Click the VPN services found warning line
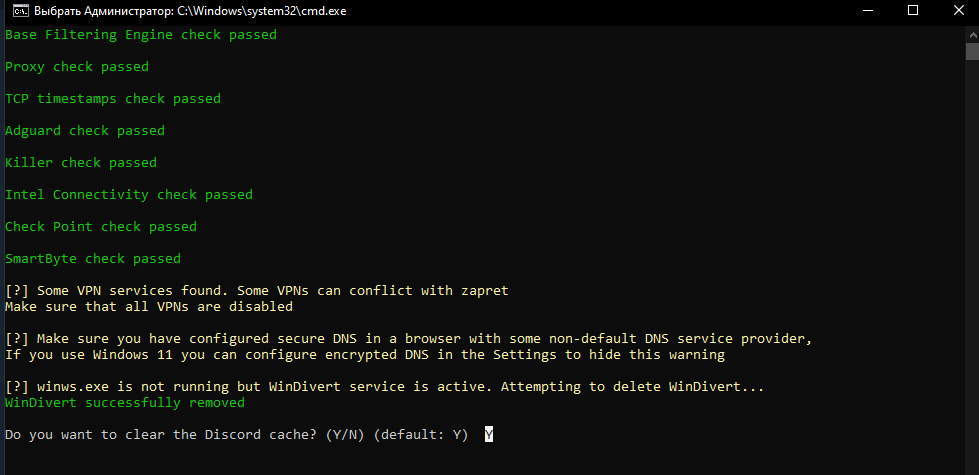This screenshot has height=475, width=979. pyautogui.click(x=257, y=291)
